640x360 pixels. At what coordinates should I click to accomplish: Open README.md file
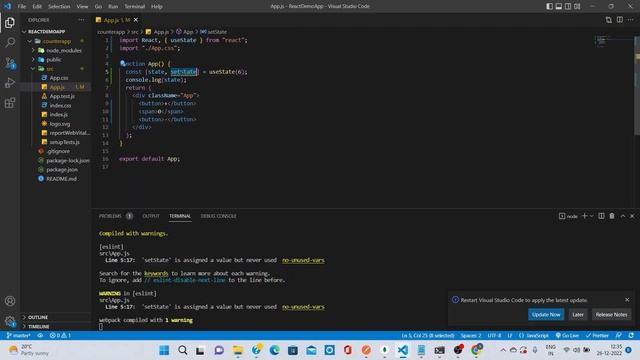(61, 179)
